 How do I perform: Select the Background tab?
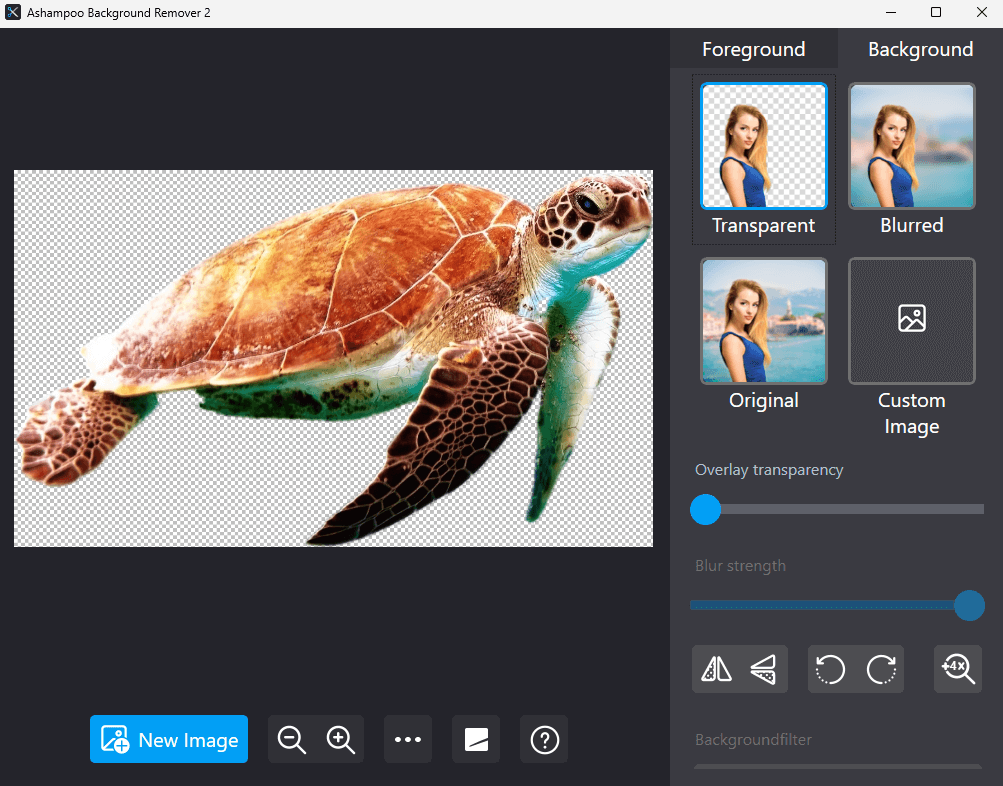920,49
